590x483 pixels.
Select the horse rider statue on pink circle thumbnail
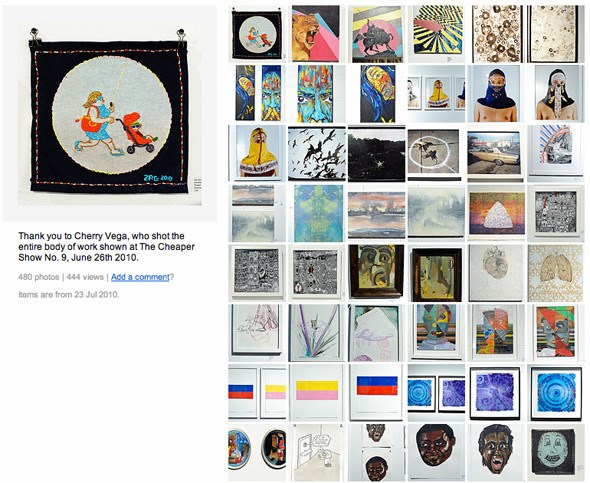pos(375,34)
